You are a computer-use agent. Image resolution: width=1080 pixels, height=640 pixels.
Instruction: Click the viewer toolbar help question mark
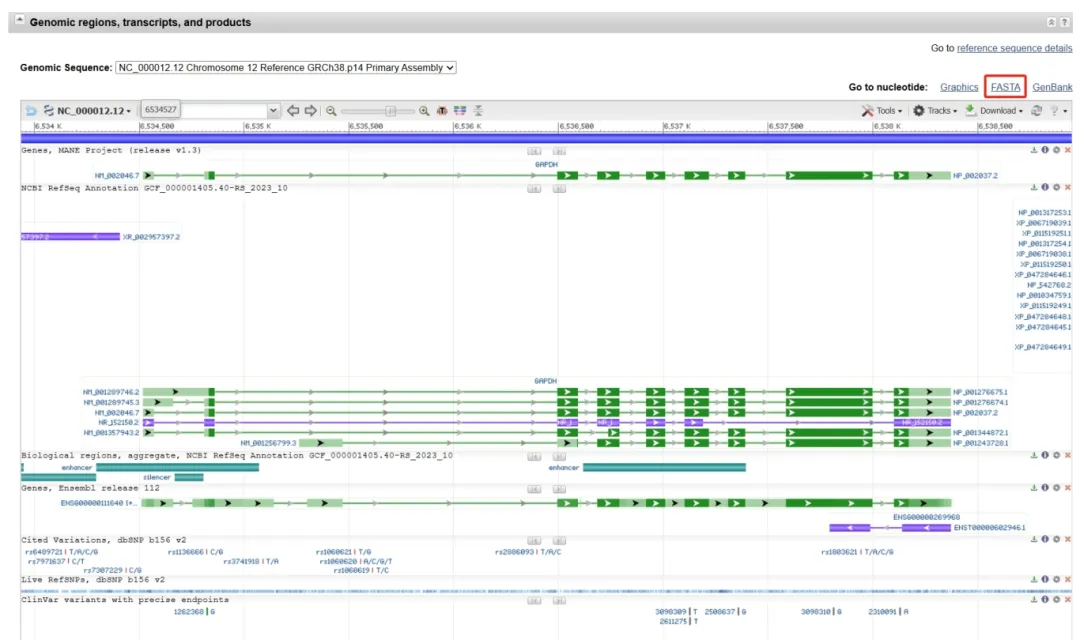tap(1054, 110)
